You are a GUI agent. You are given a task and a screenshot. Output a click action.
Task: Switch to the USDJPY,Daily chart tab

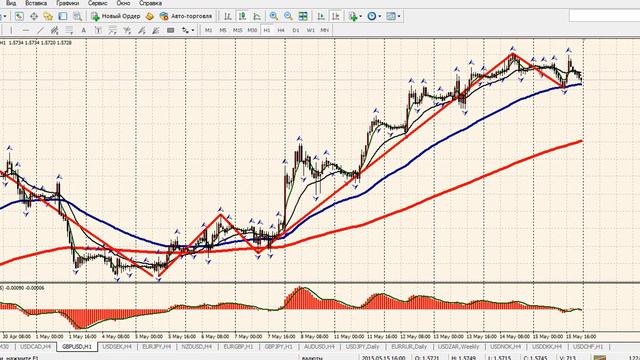(362, 347)
